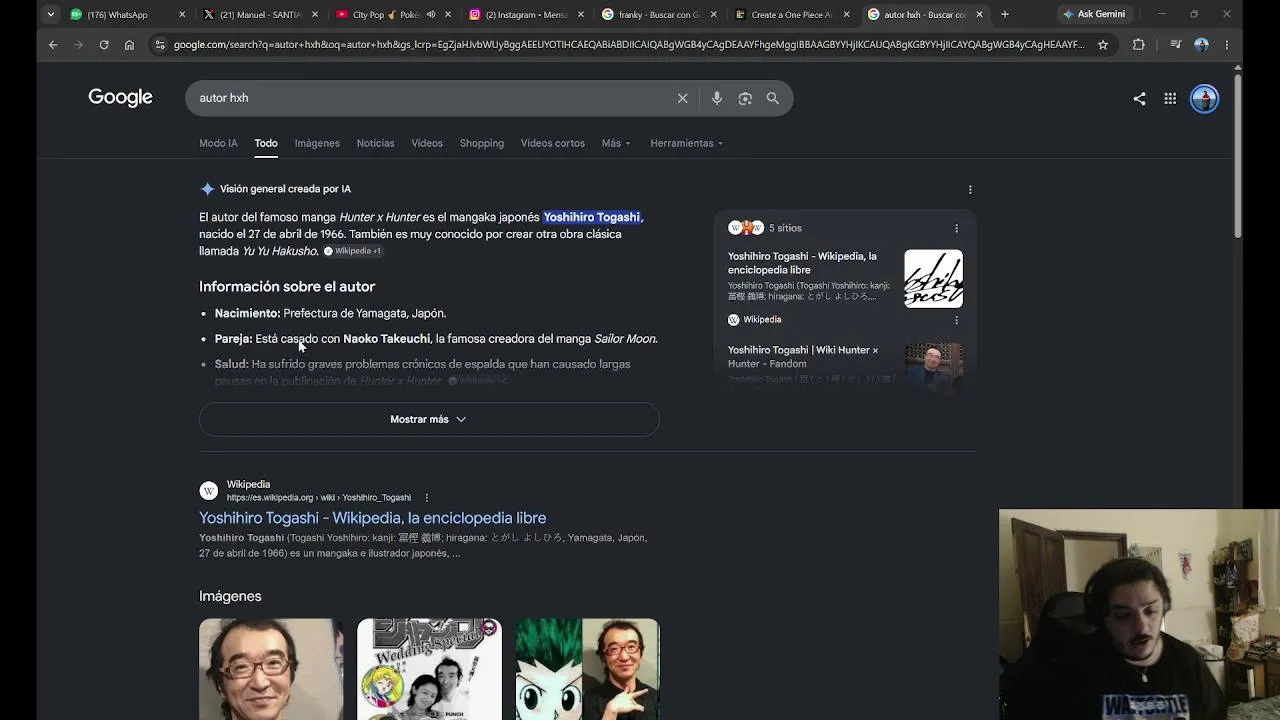Click the Imágenes section heading
1280x720 pixels.
(230, 596)
